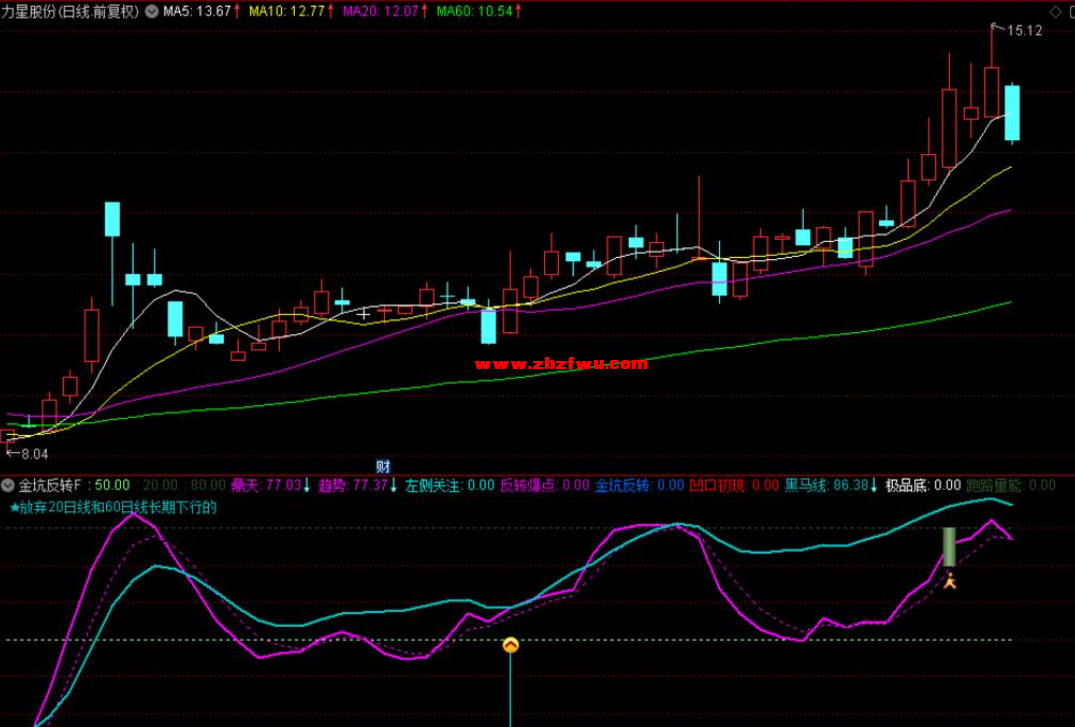Click the 20.00 parameter value
Screen dimensions: 1075x727
coord(159,486)
